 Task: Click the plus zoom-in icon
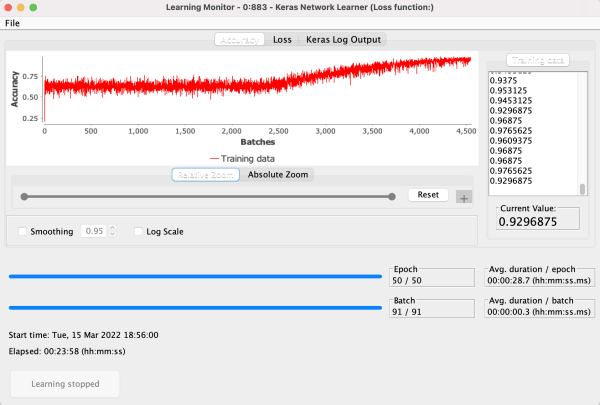464,198
